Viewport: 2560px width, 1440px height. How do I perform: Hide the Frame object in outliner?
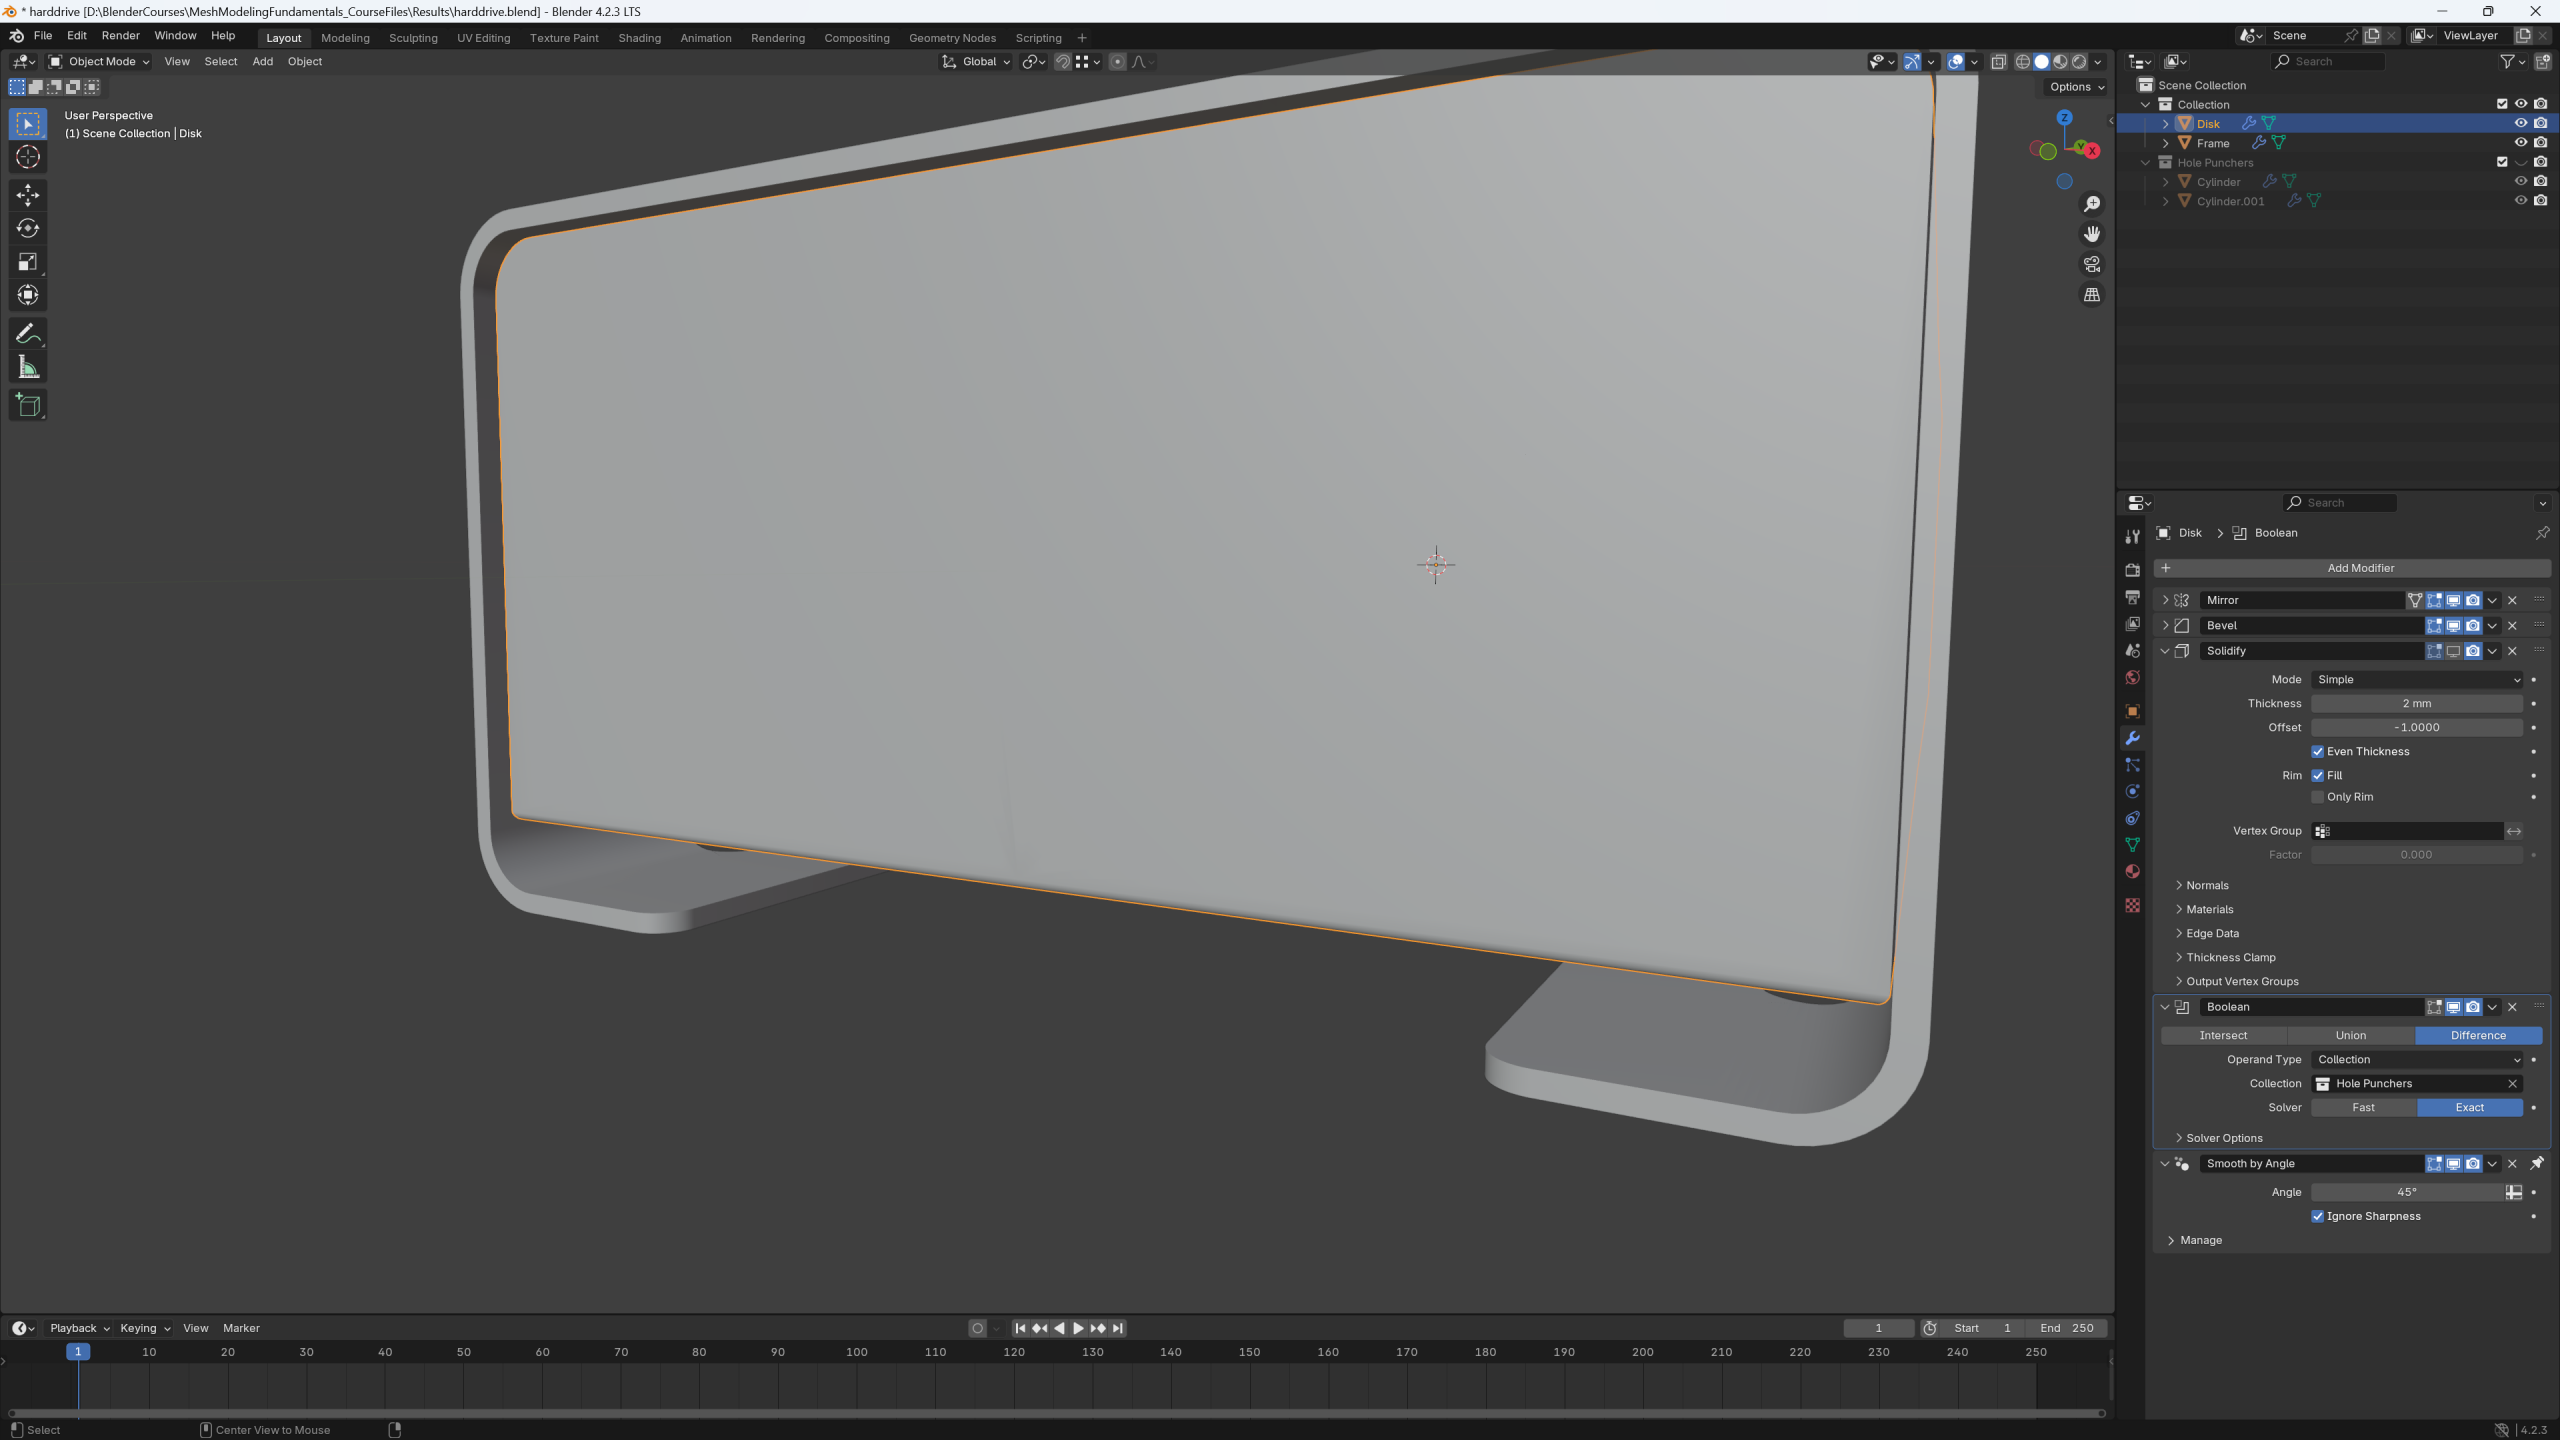pos(2521,143)
